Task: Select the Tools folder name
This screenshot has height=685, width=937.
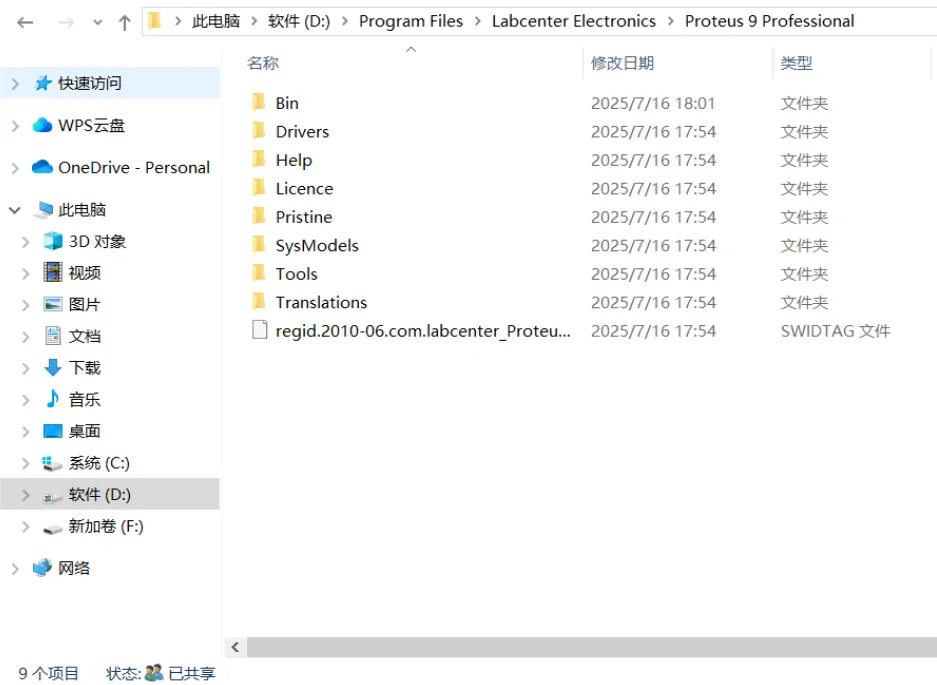Action: 296,274
